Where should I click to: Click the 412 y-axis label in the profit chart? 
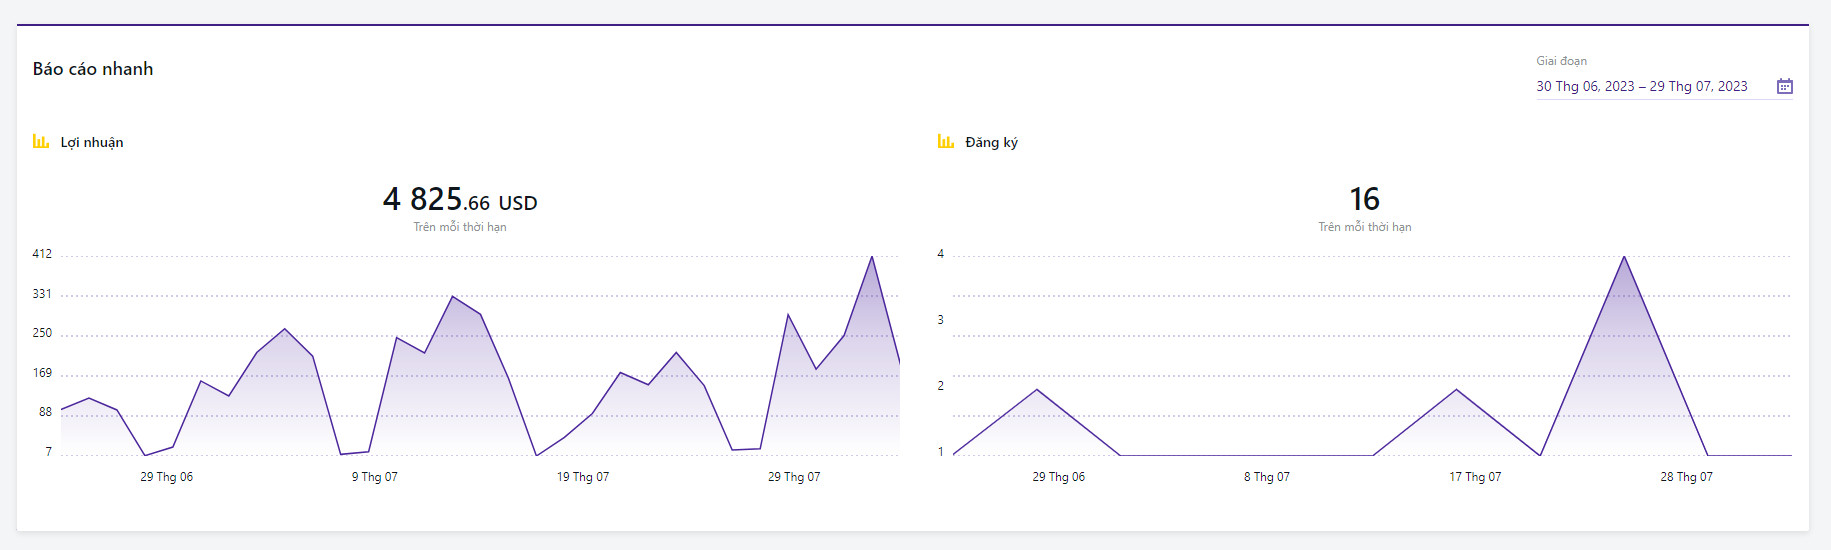tap(42, 254)
